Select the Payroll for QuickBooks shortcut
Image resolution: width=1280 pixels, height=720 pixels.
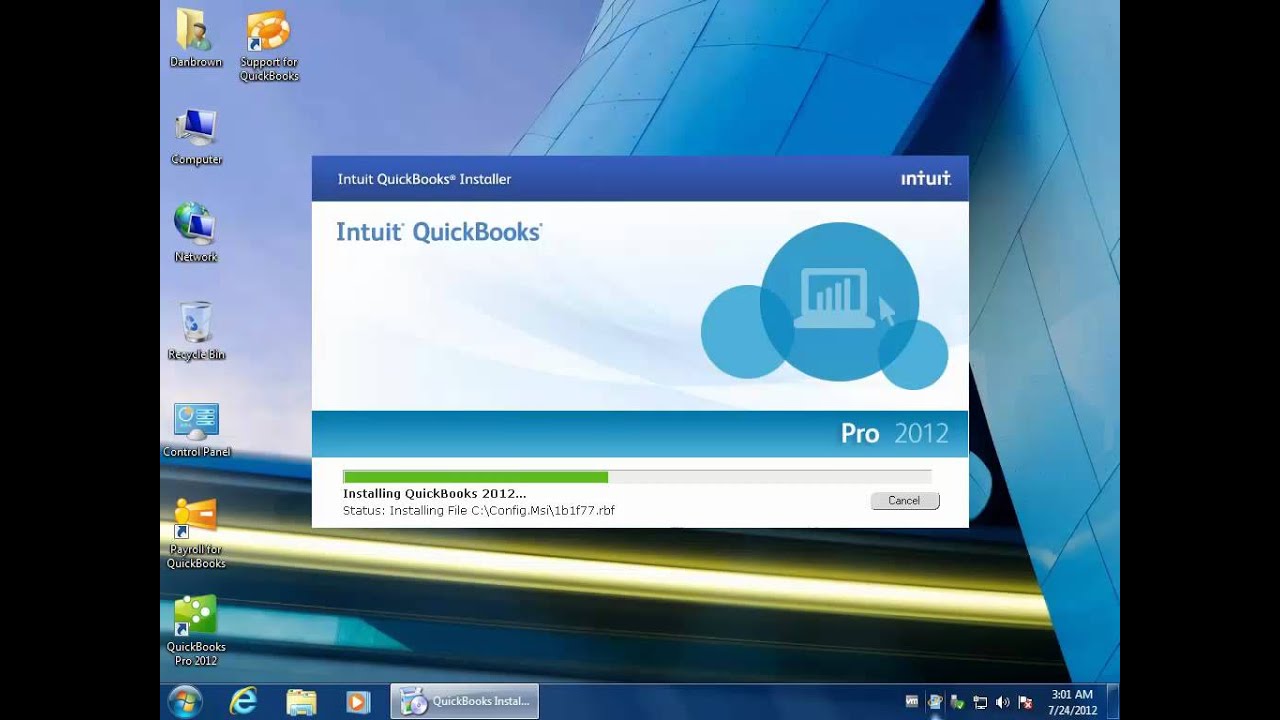click(196, 533)
